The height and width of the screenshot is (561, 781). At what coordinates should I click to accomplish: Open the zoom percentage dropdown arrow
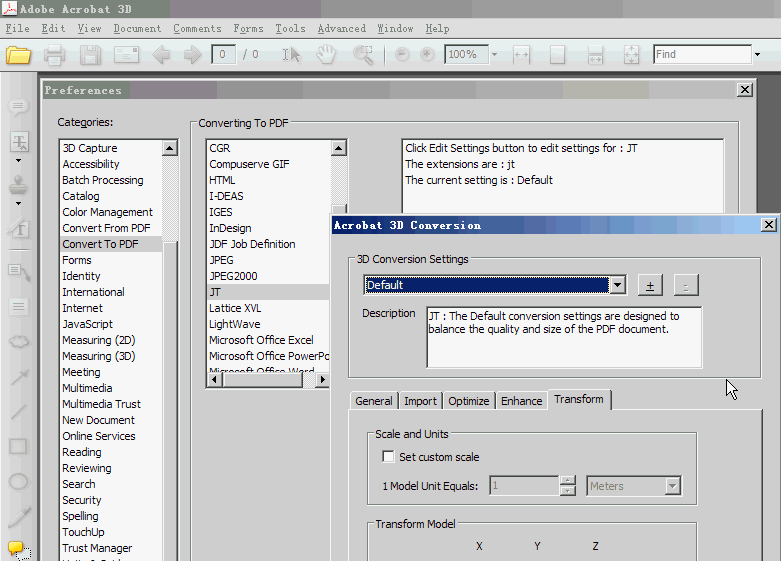pos(494,54)
